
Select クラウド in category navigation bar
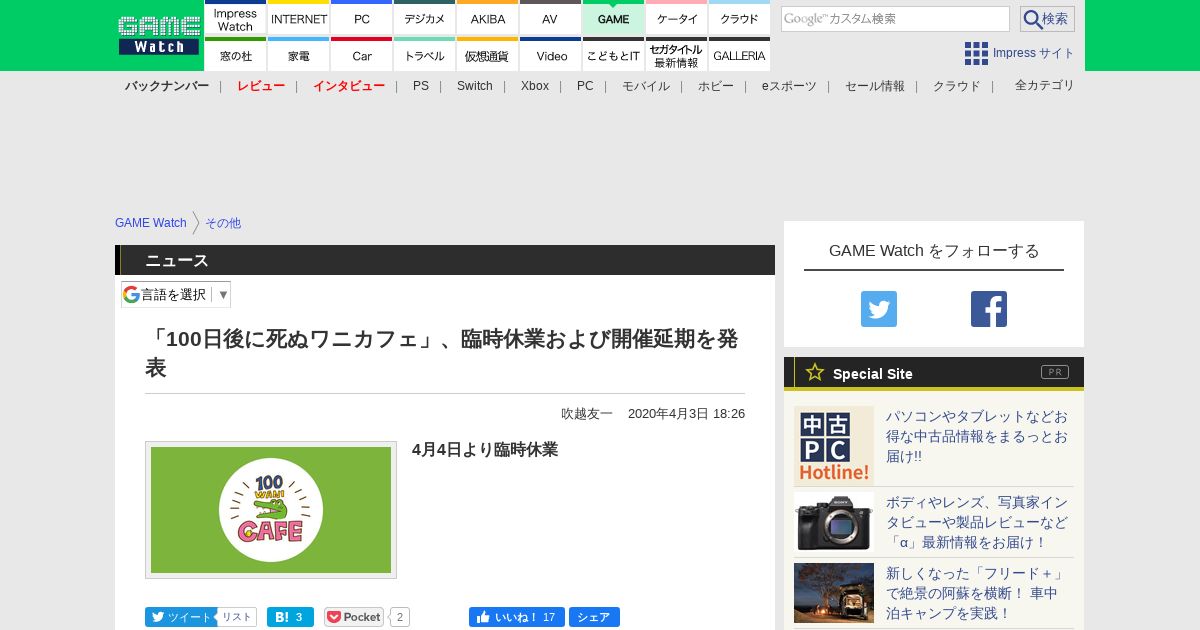957,86
